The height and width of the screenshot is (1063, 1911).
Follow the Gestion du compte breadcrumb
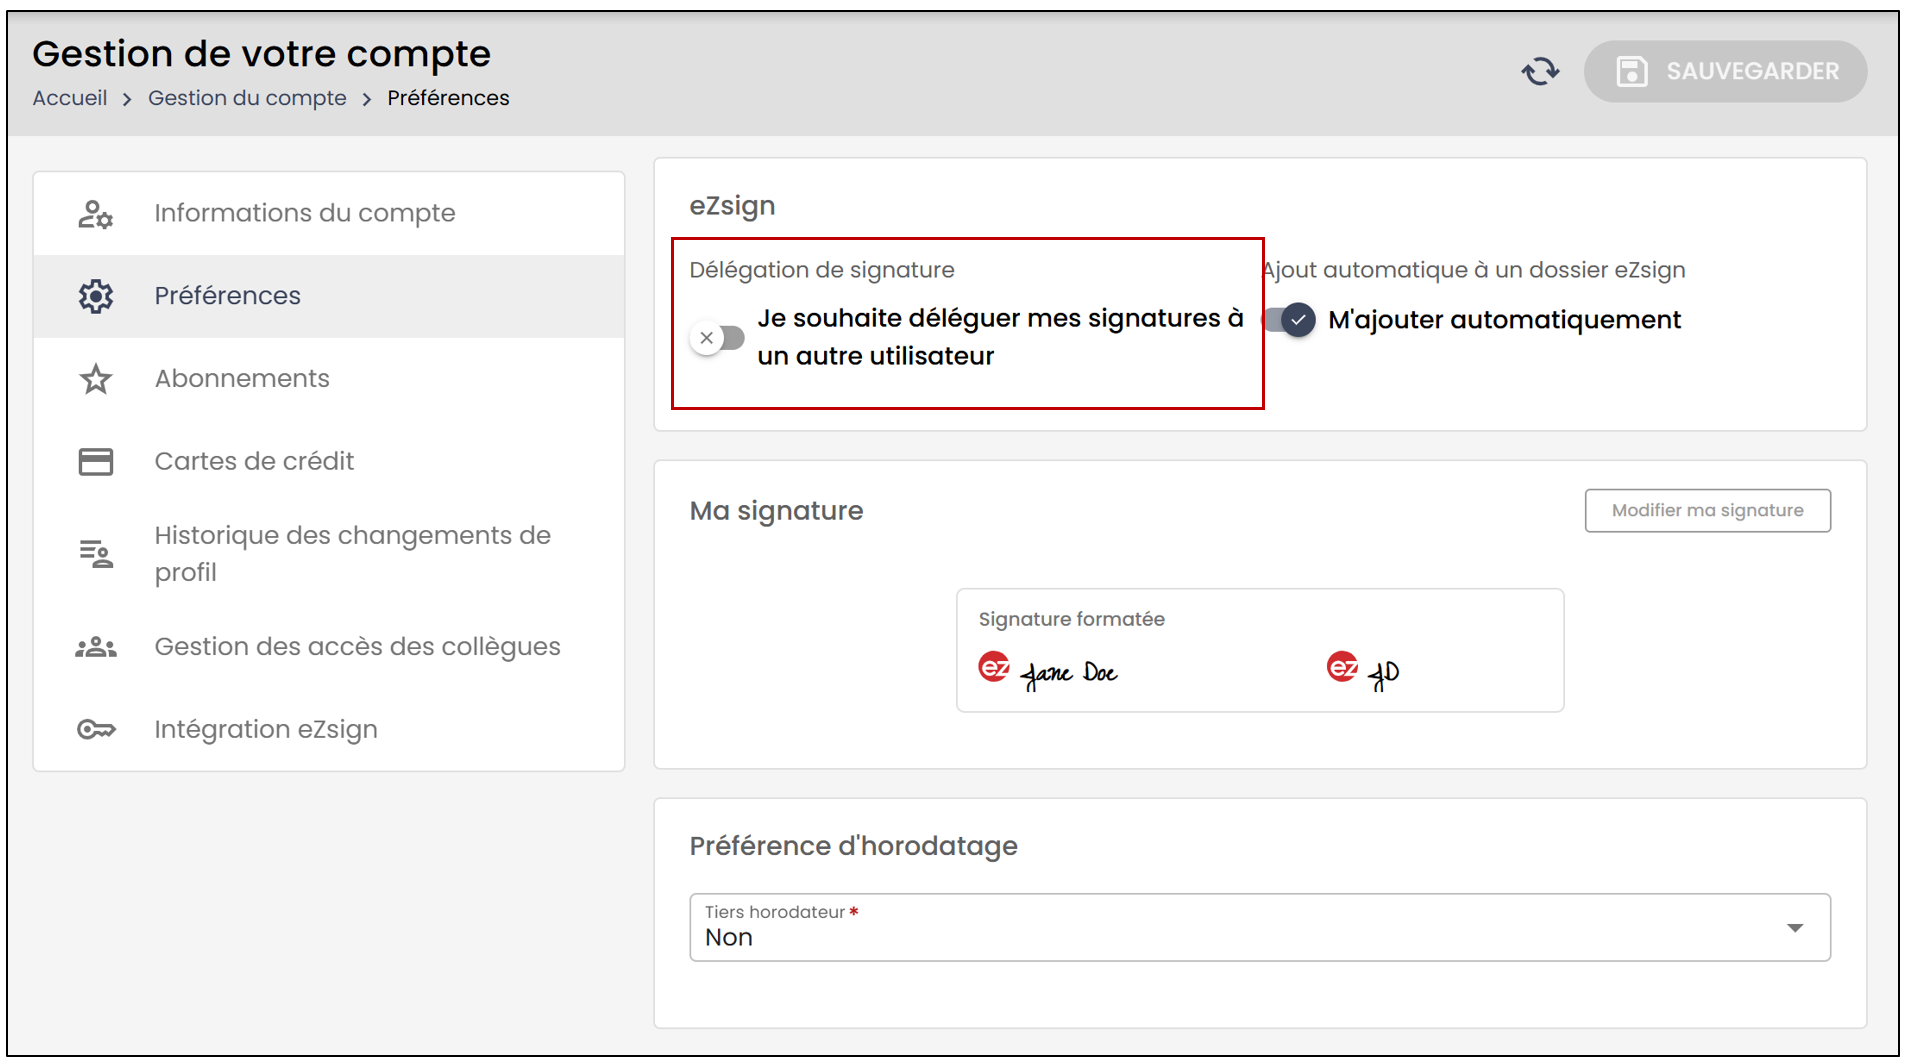click(x=247, y=98)
